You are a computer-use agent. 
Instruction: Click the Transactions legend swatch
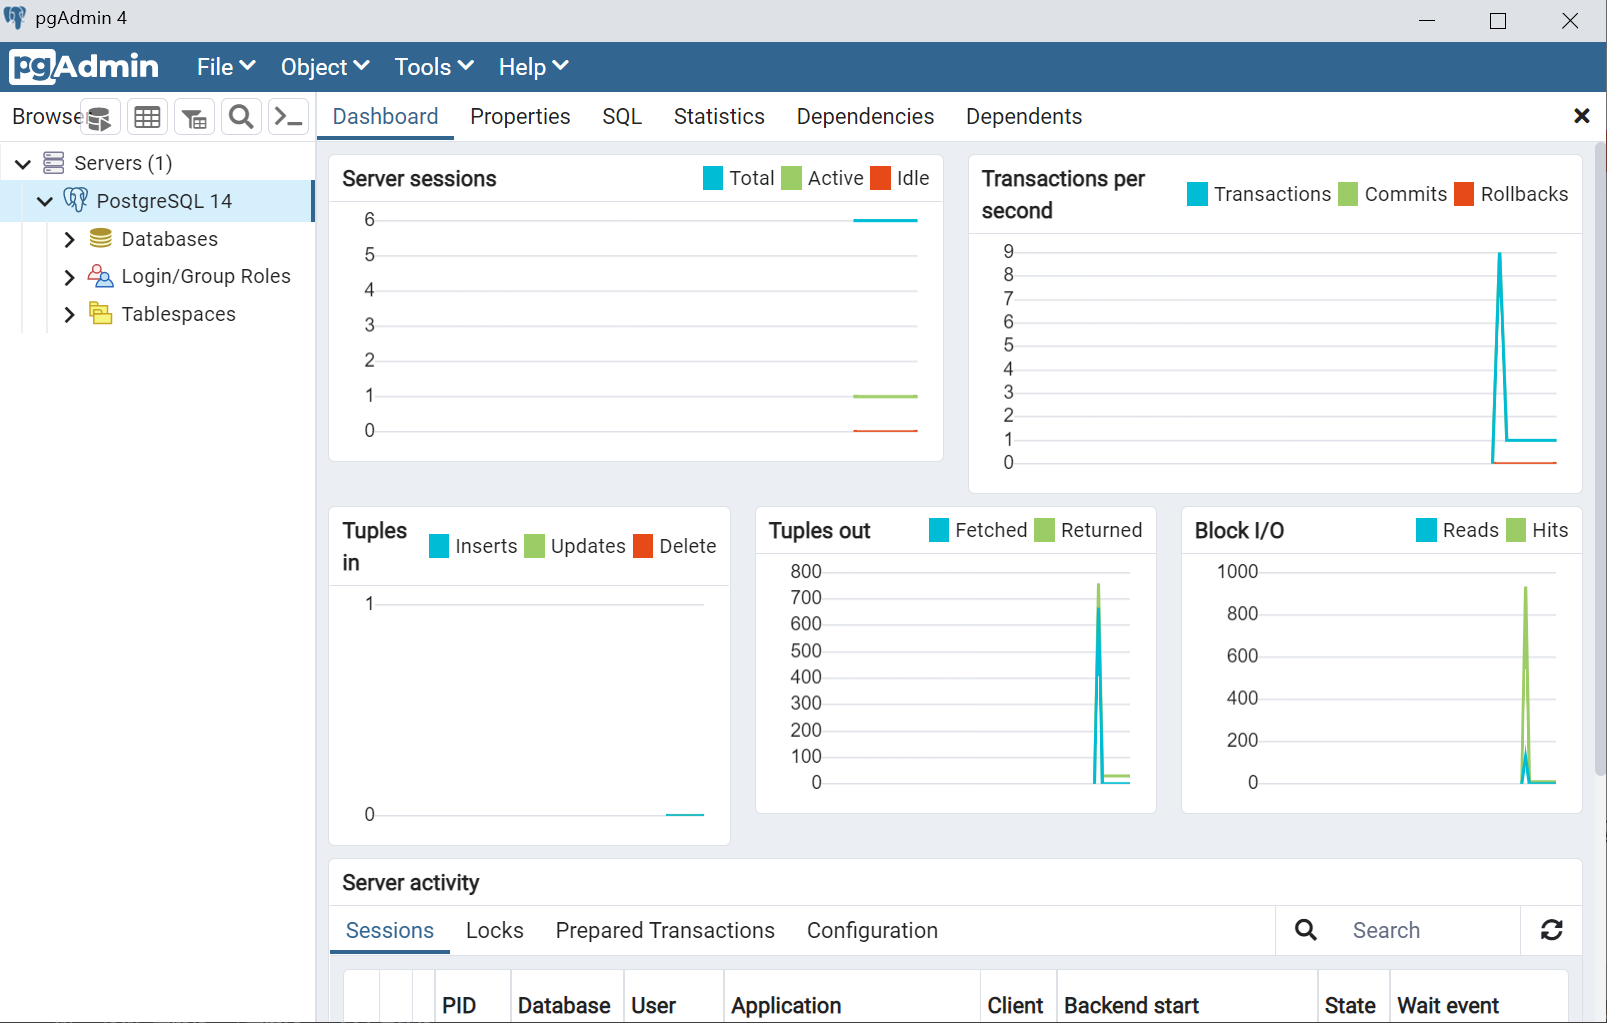click(1197, 194)
